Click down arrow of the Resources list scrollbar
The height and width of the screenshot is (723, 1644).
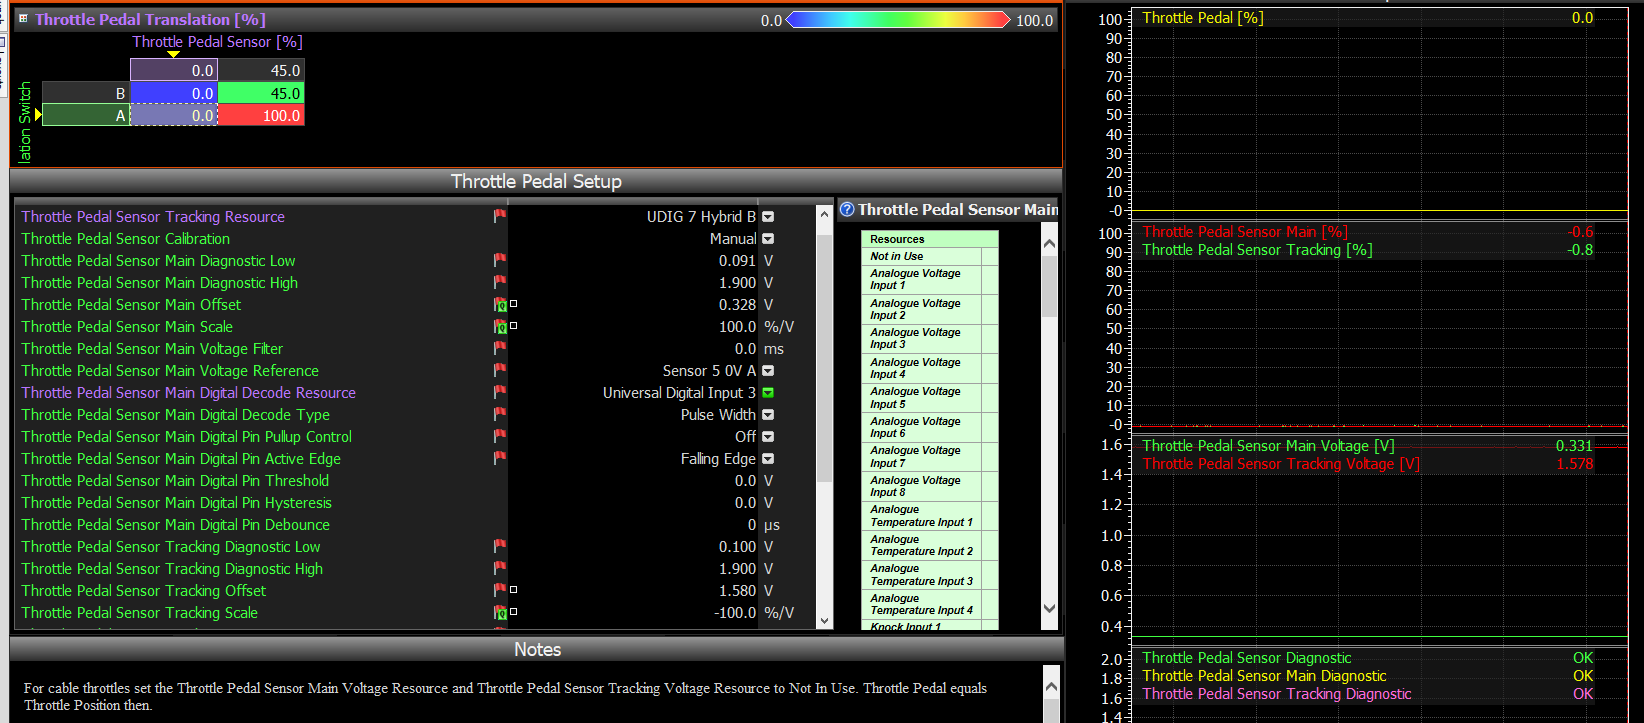coord(1049,608)
